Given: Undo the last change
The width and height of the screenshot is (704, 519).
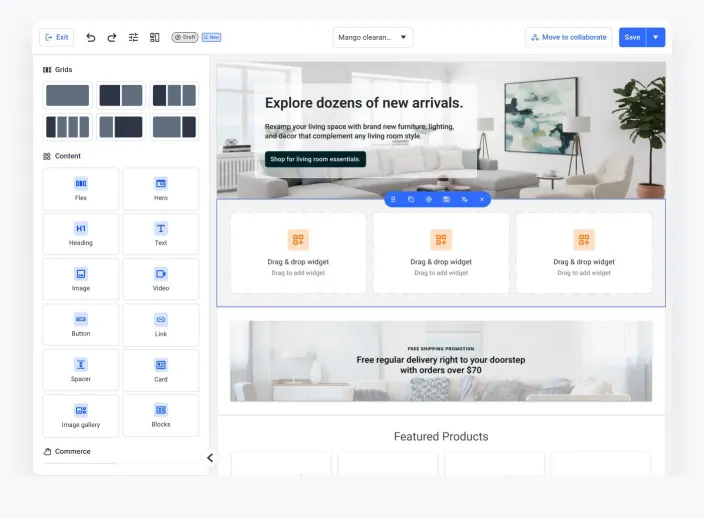Looking at the screenshot, I should point(91,37).
